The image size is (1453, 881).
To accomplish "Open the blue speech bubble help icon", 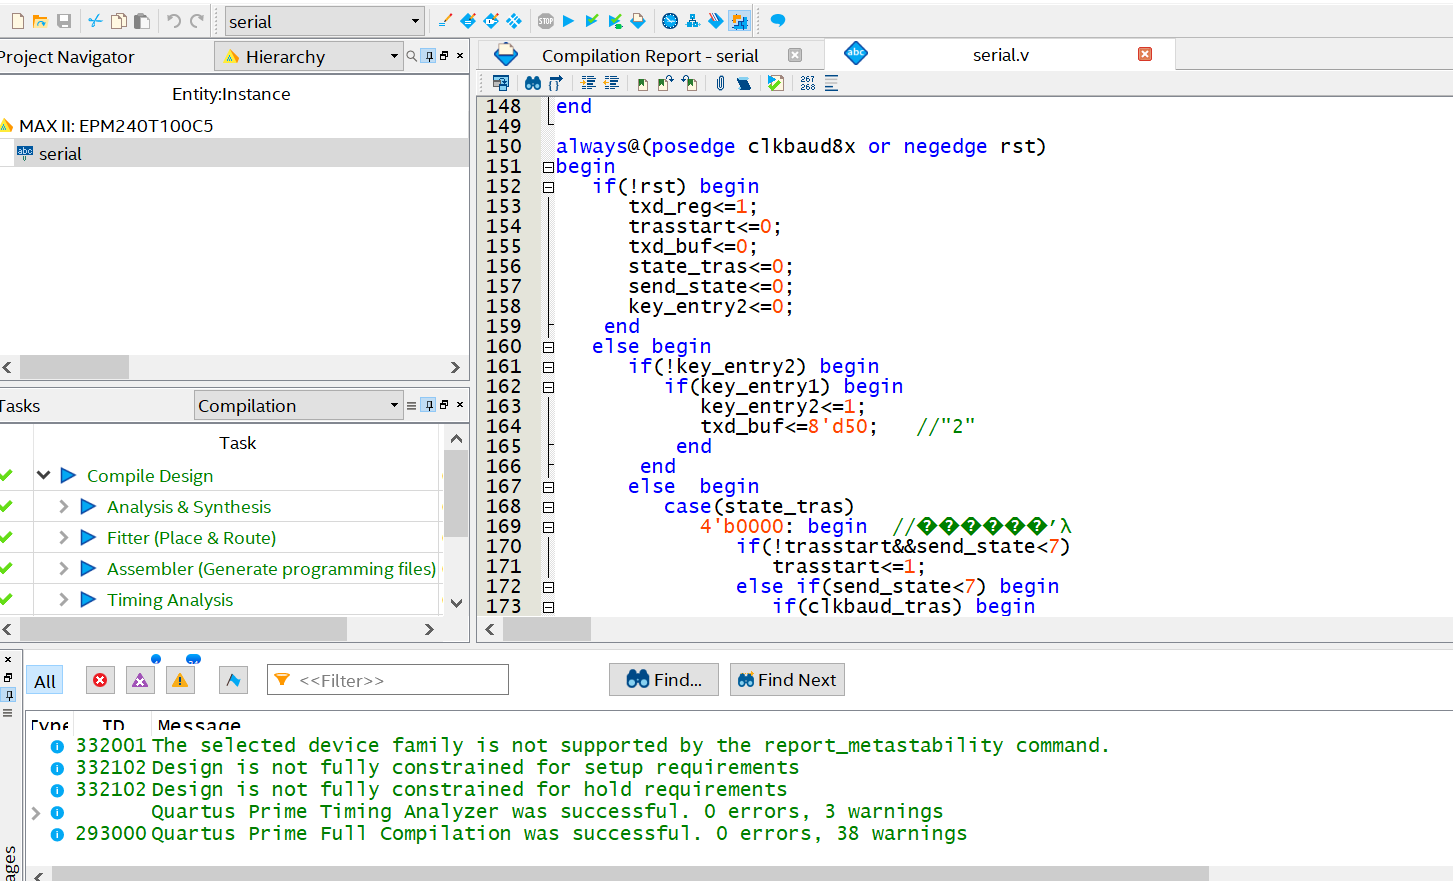I will (778, 21).
